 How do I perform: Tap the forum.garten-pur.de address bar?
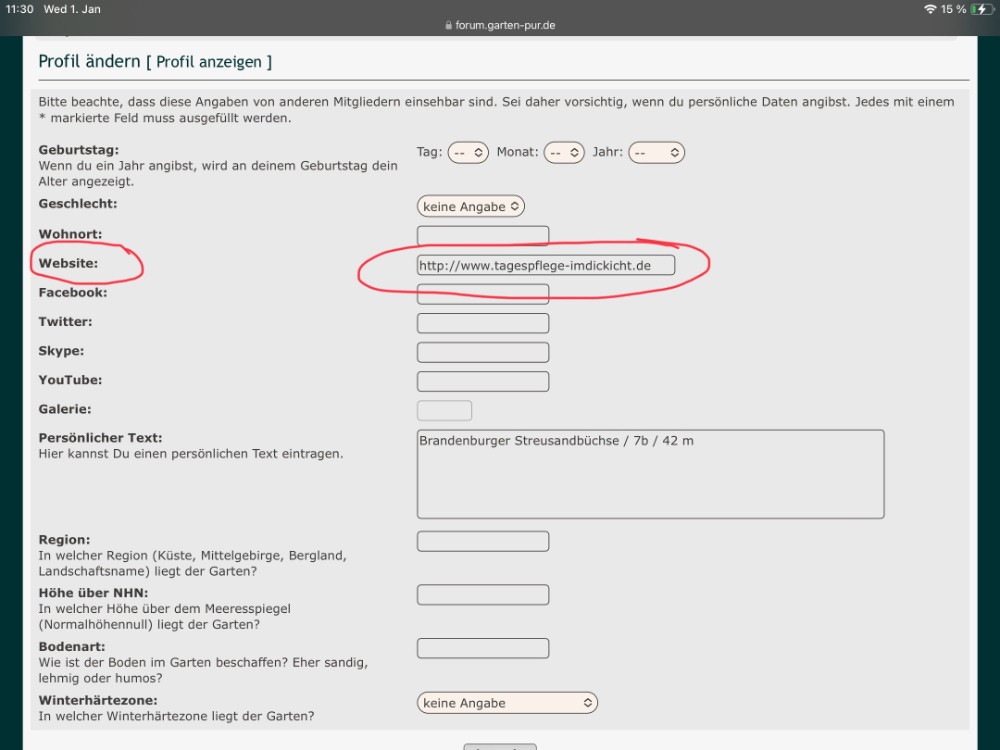coord(500,26)
